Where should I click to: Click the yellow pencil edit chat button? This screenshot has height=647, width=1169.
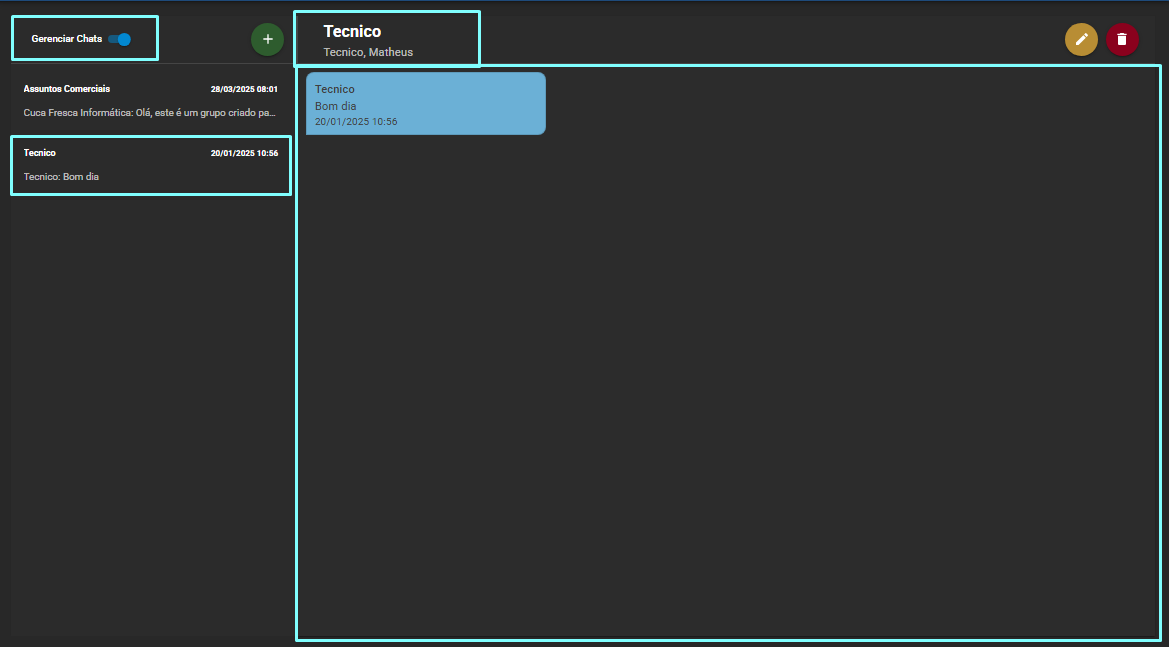click(x=1081, y=40)
